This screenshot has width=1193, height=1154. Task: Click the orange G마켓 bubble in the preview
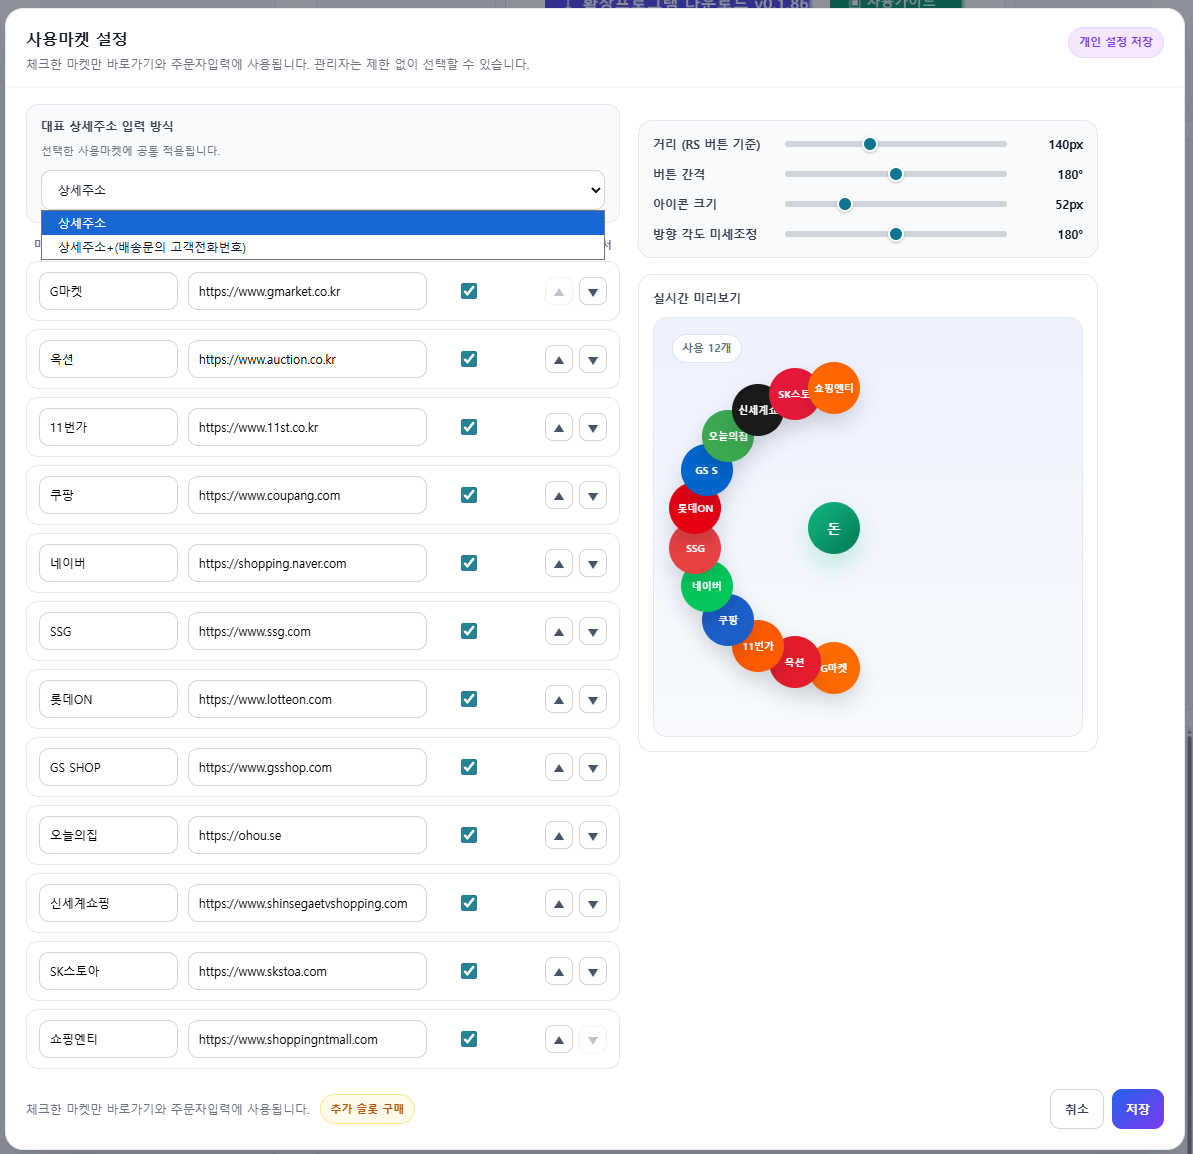click(835, 668)
